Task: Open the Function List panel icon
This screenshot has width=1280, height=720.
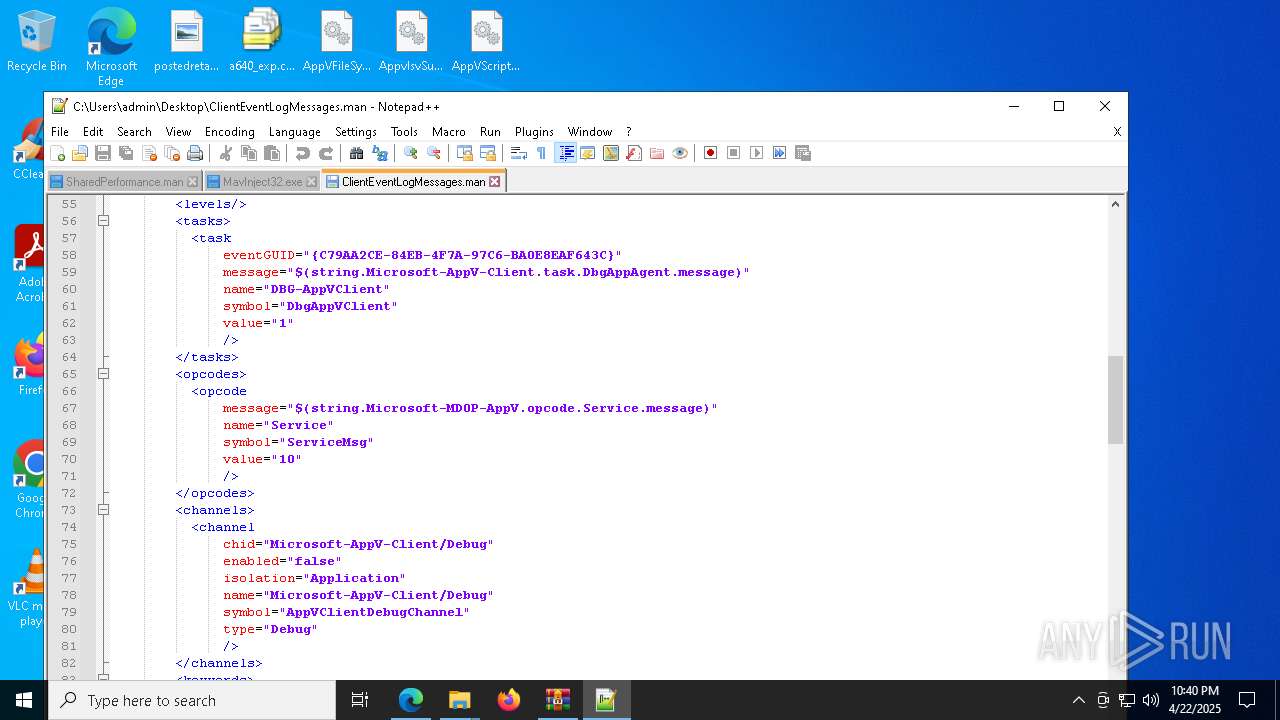Action: coord(634,153)
